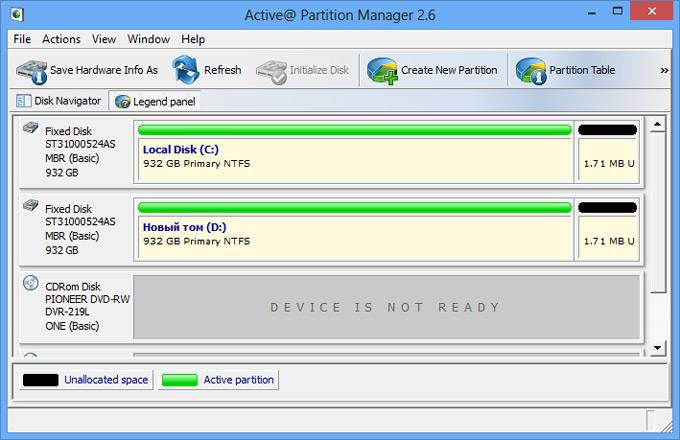Click Save Hardware Info As label
This screenshot has width=680, height=440.
(x=104, y=70)
